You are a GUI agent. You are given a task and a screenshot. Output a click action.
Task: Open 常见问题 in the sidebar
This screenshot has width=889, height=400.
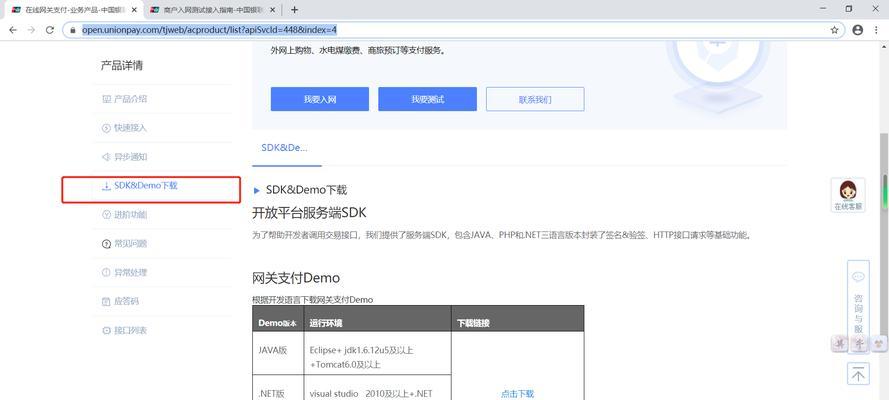(125, 244)
